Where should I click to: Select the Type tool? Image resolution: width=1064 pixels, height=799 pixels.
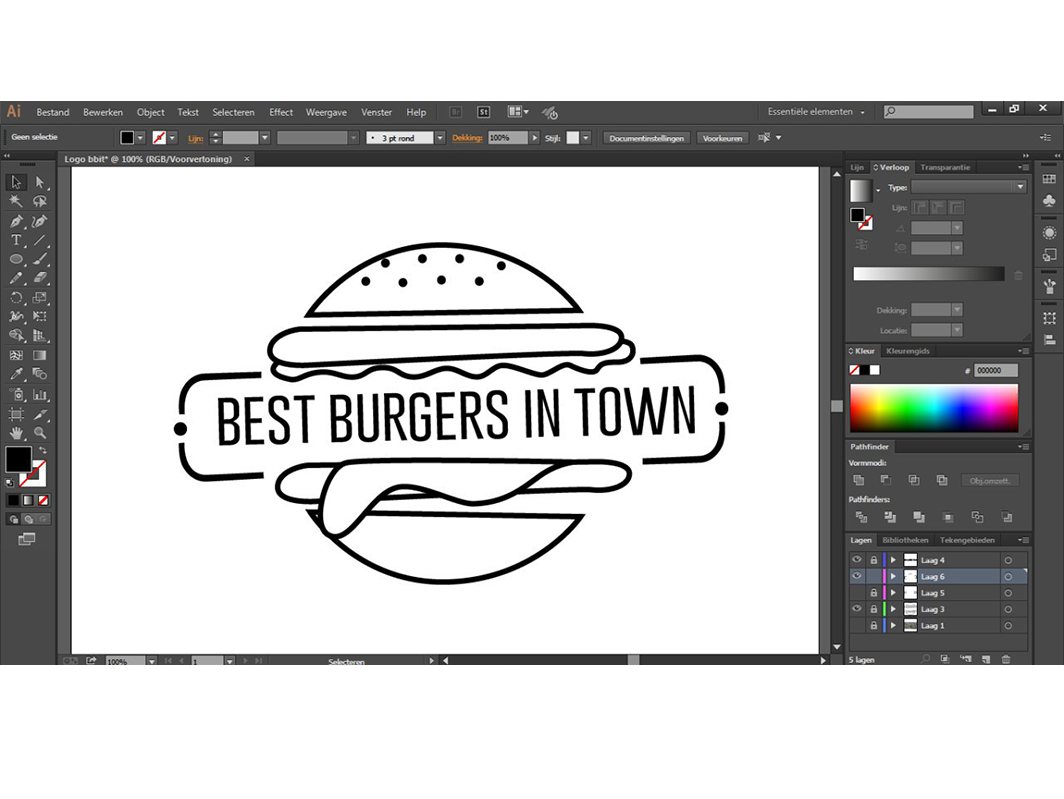coord(16,240)
